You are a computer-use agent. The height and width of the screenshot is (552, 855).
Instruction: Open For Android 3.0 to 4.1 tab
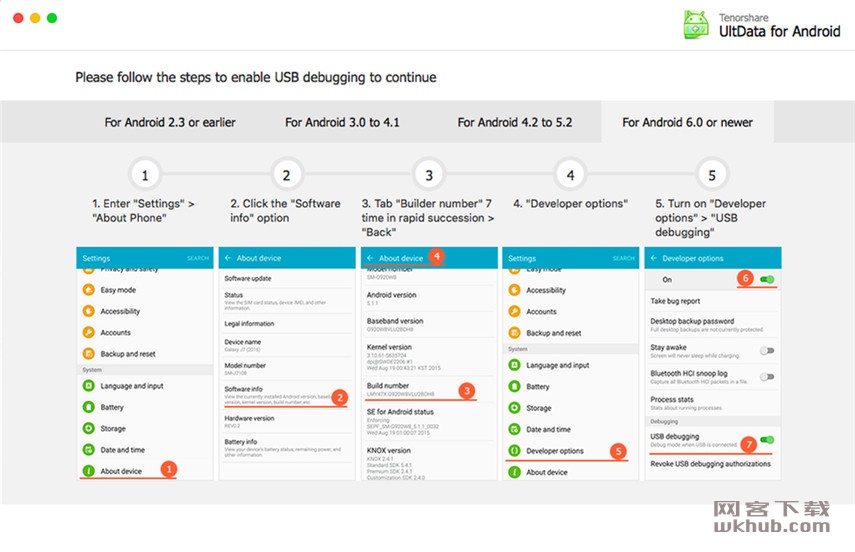[x=342, y=122]
